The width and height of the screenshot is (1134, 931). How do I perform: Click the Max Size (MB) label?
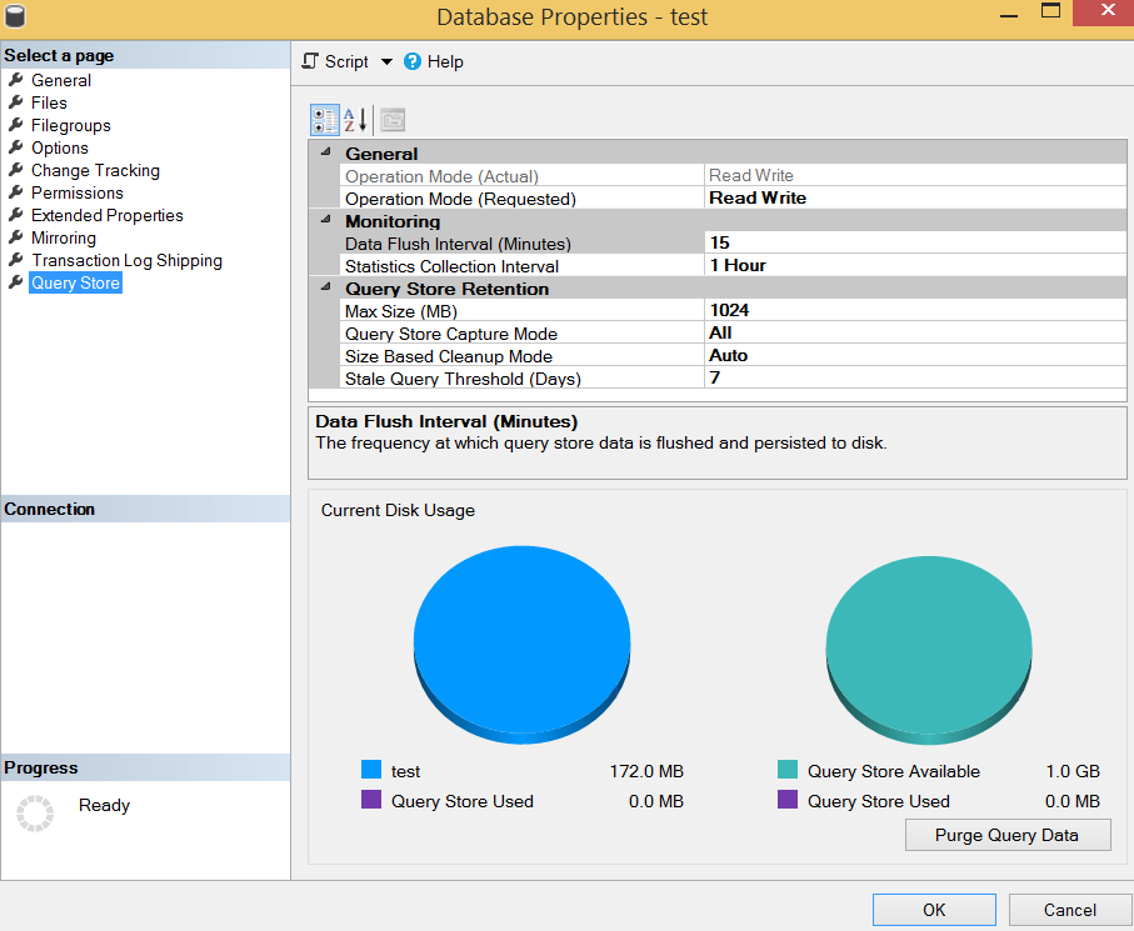[x=401, y=311]
